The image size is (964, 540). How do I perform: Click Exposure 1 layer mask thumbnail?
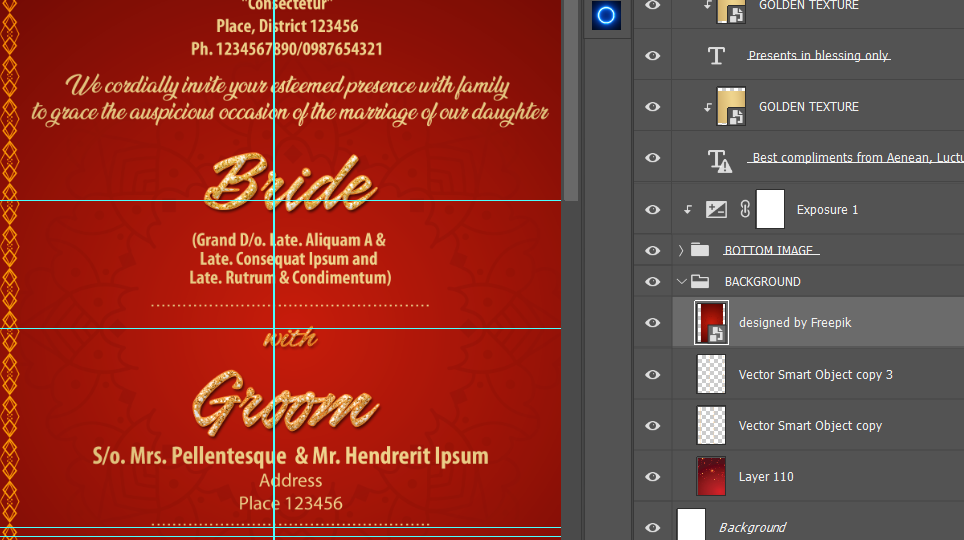tap(770, 209)
